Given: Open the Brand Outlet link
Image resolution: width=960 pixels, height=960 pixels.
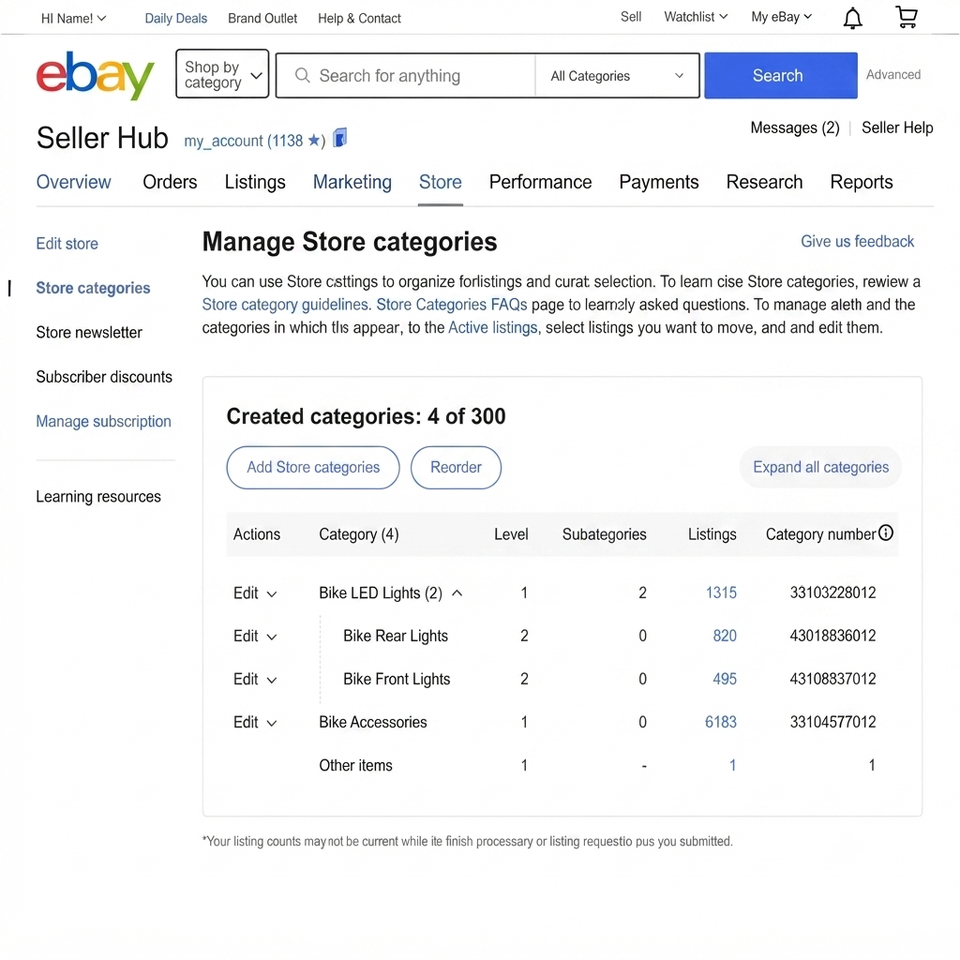Looking at the screenshot, I should [x=262, y=18].
